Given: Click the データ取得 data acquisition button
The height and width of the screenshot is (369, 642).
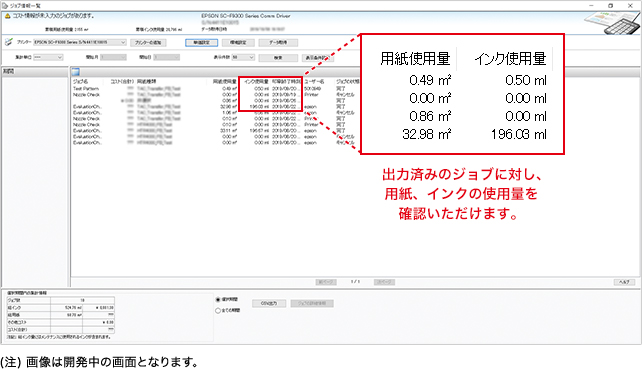Looking at the screenshot, I should click(278, 43).
